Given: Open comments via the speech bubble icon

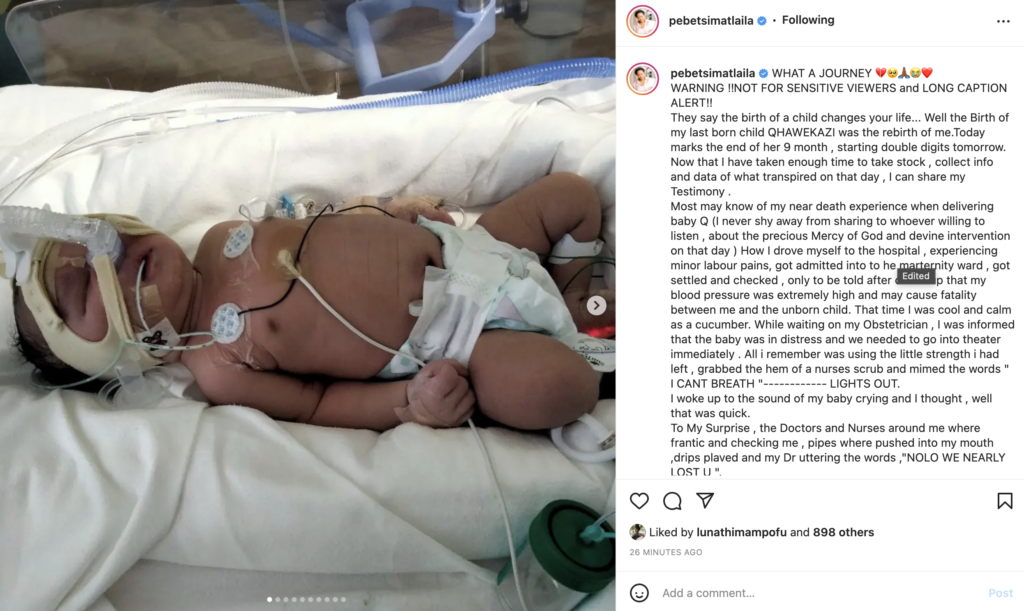Looking at the screenshot, I should pyautogui.click(x=672, y=501).
